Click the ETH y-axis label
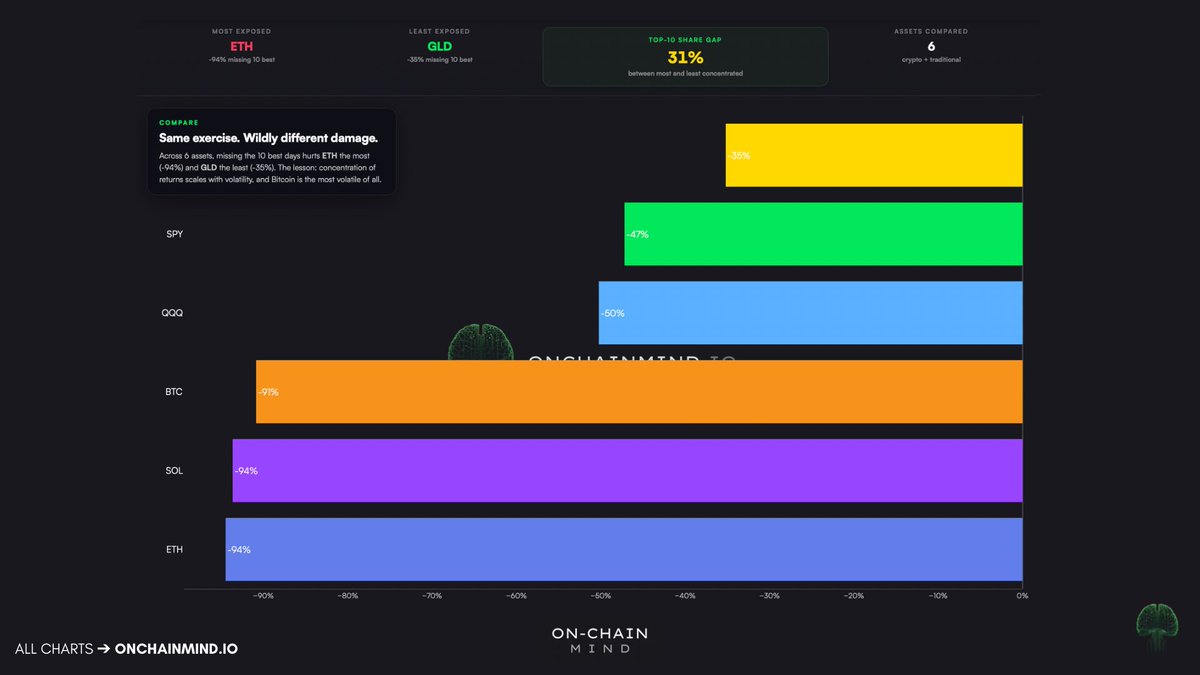This screenshot has height=675, width=1200. pos(174,550)
